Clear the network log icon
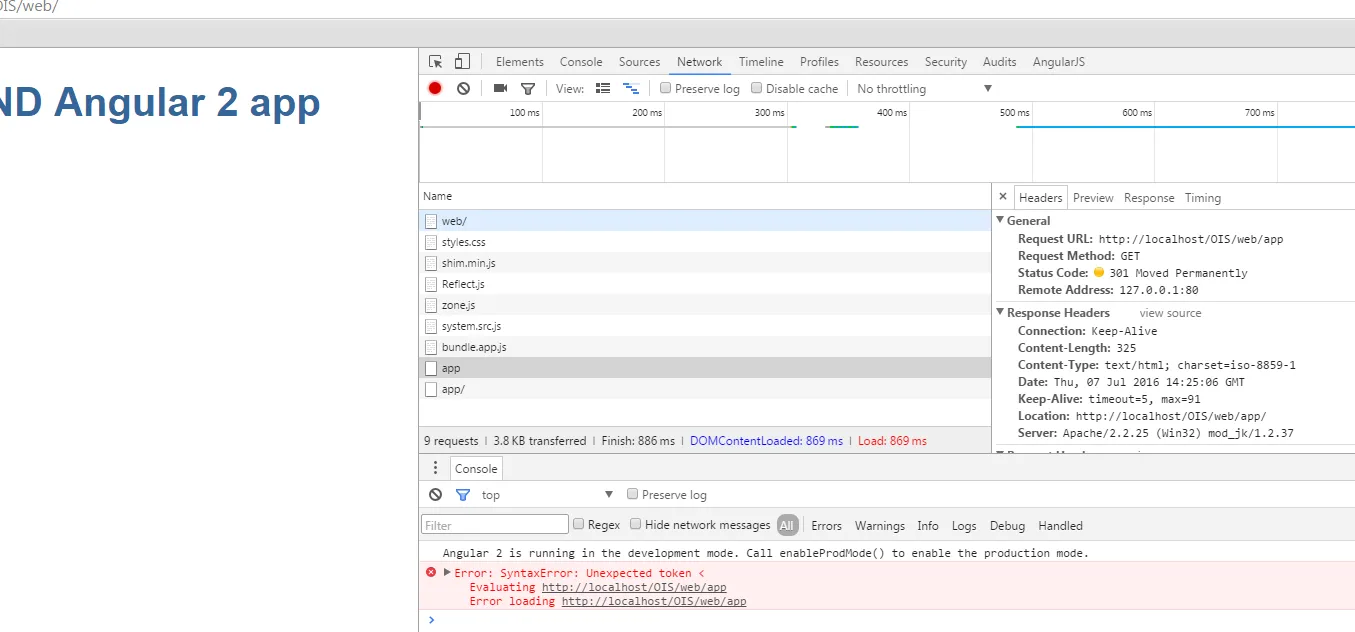This screenshot has width=1355, height=632. [x=463, y=88]
